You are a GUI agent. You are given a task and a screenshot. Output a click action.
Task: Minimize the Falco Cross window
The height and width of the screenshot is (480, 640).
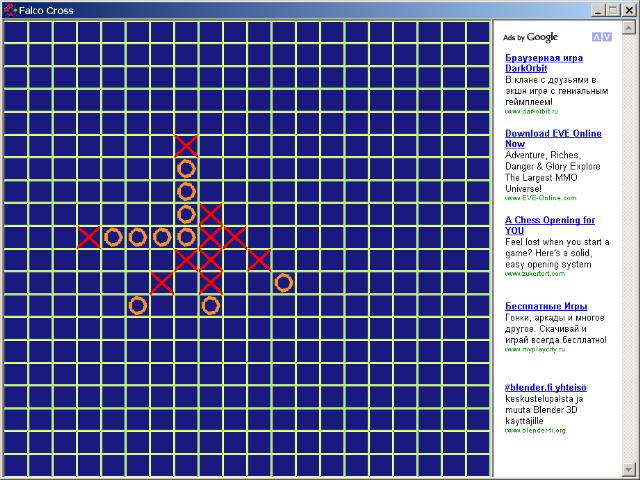pos(598,10)
